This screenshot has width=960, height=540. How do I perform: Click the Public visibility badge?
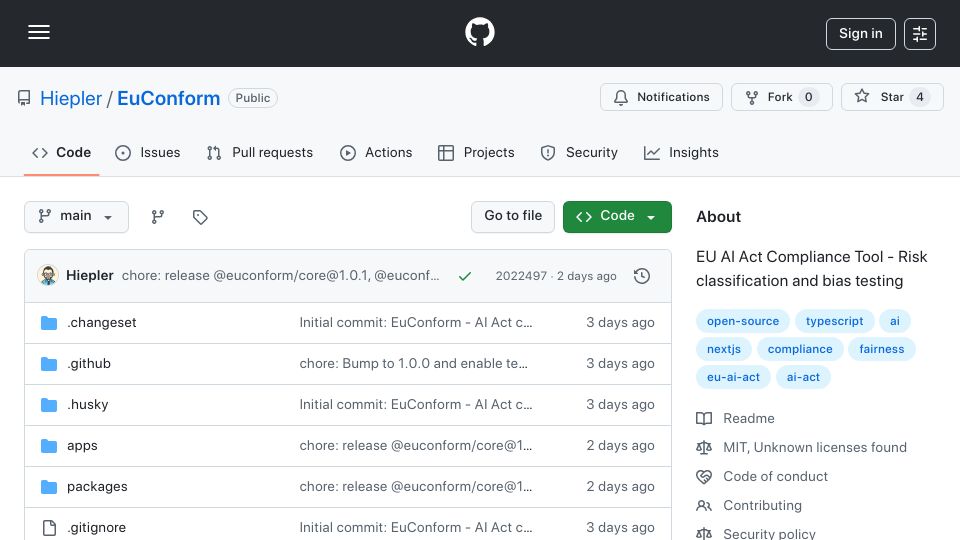tap(253, 98)
